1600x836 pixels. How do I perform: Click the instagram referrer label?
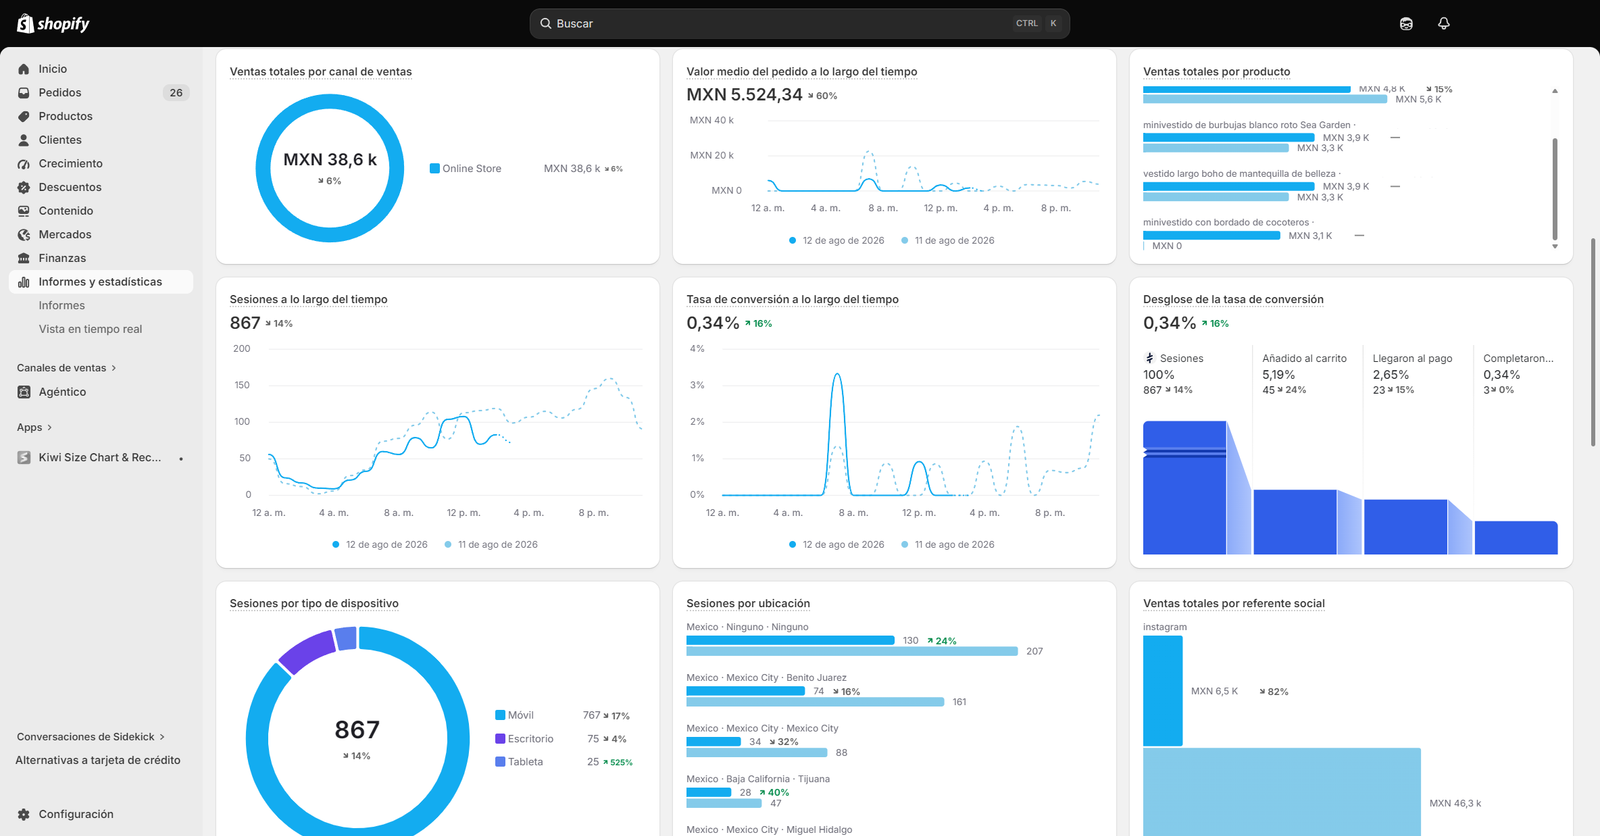coord(1165,627)
